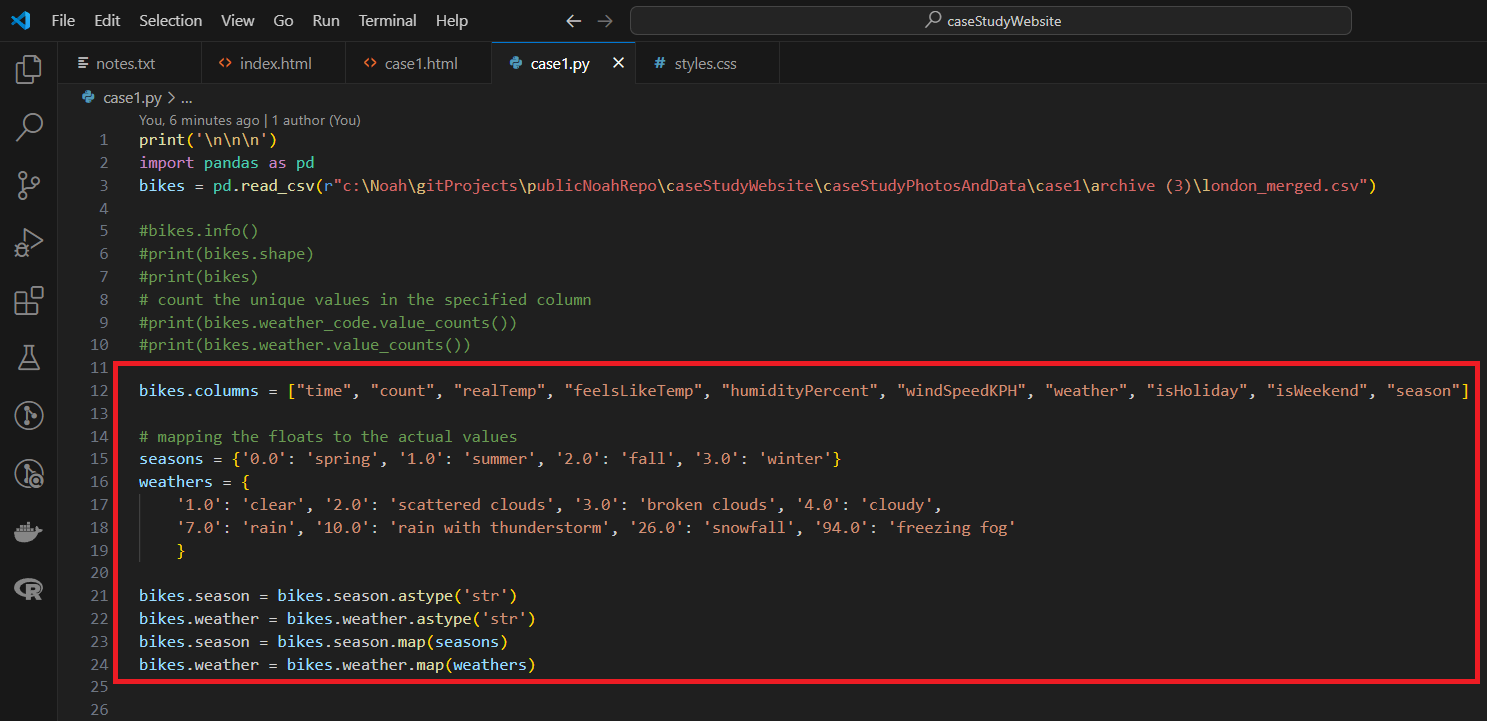Open the GitLens inspect activity bar icon
The image size is (1487, 721).
click(29, 474)
